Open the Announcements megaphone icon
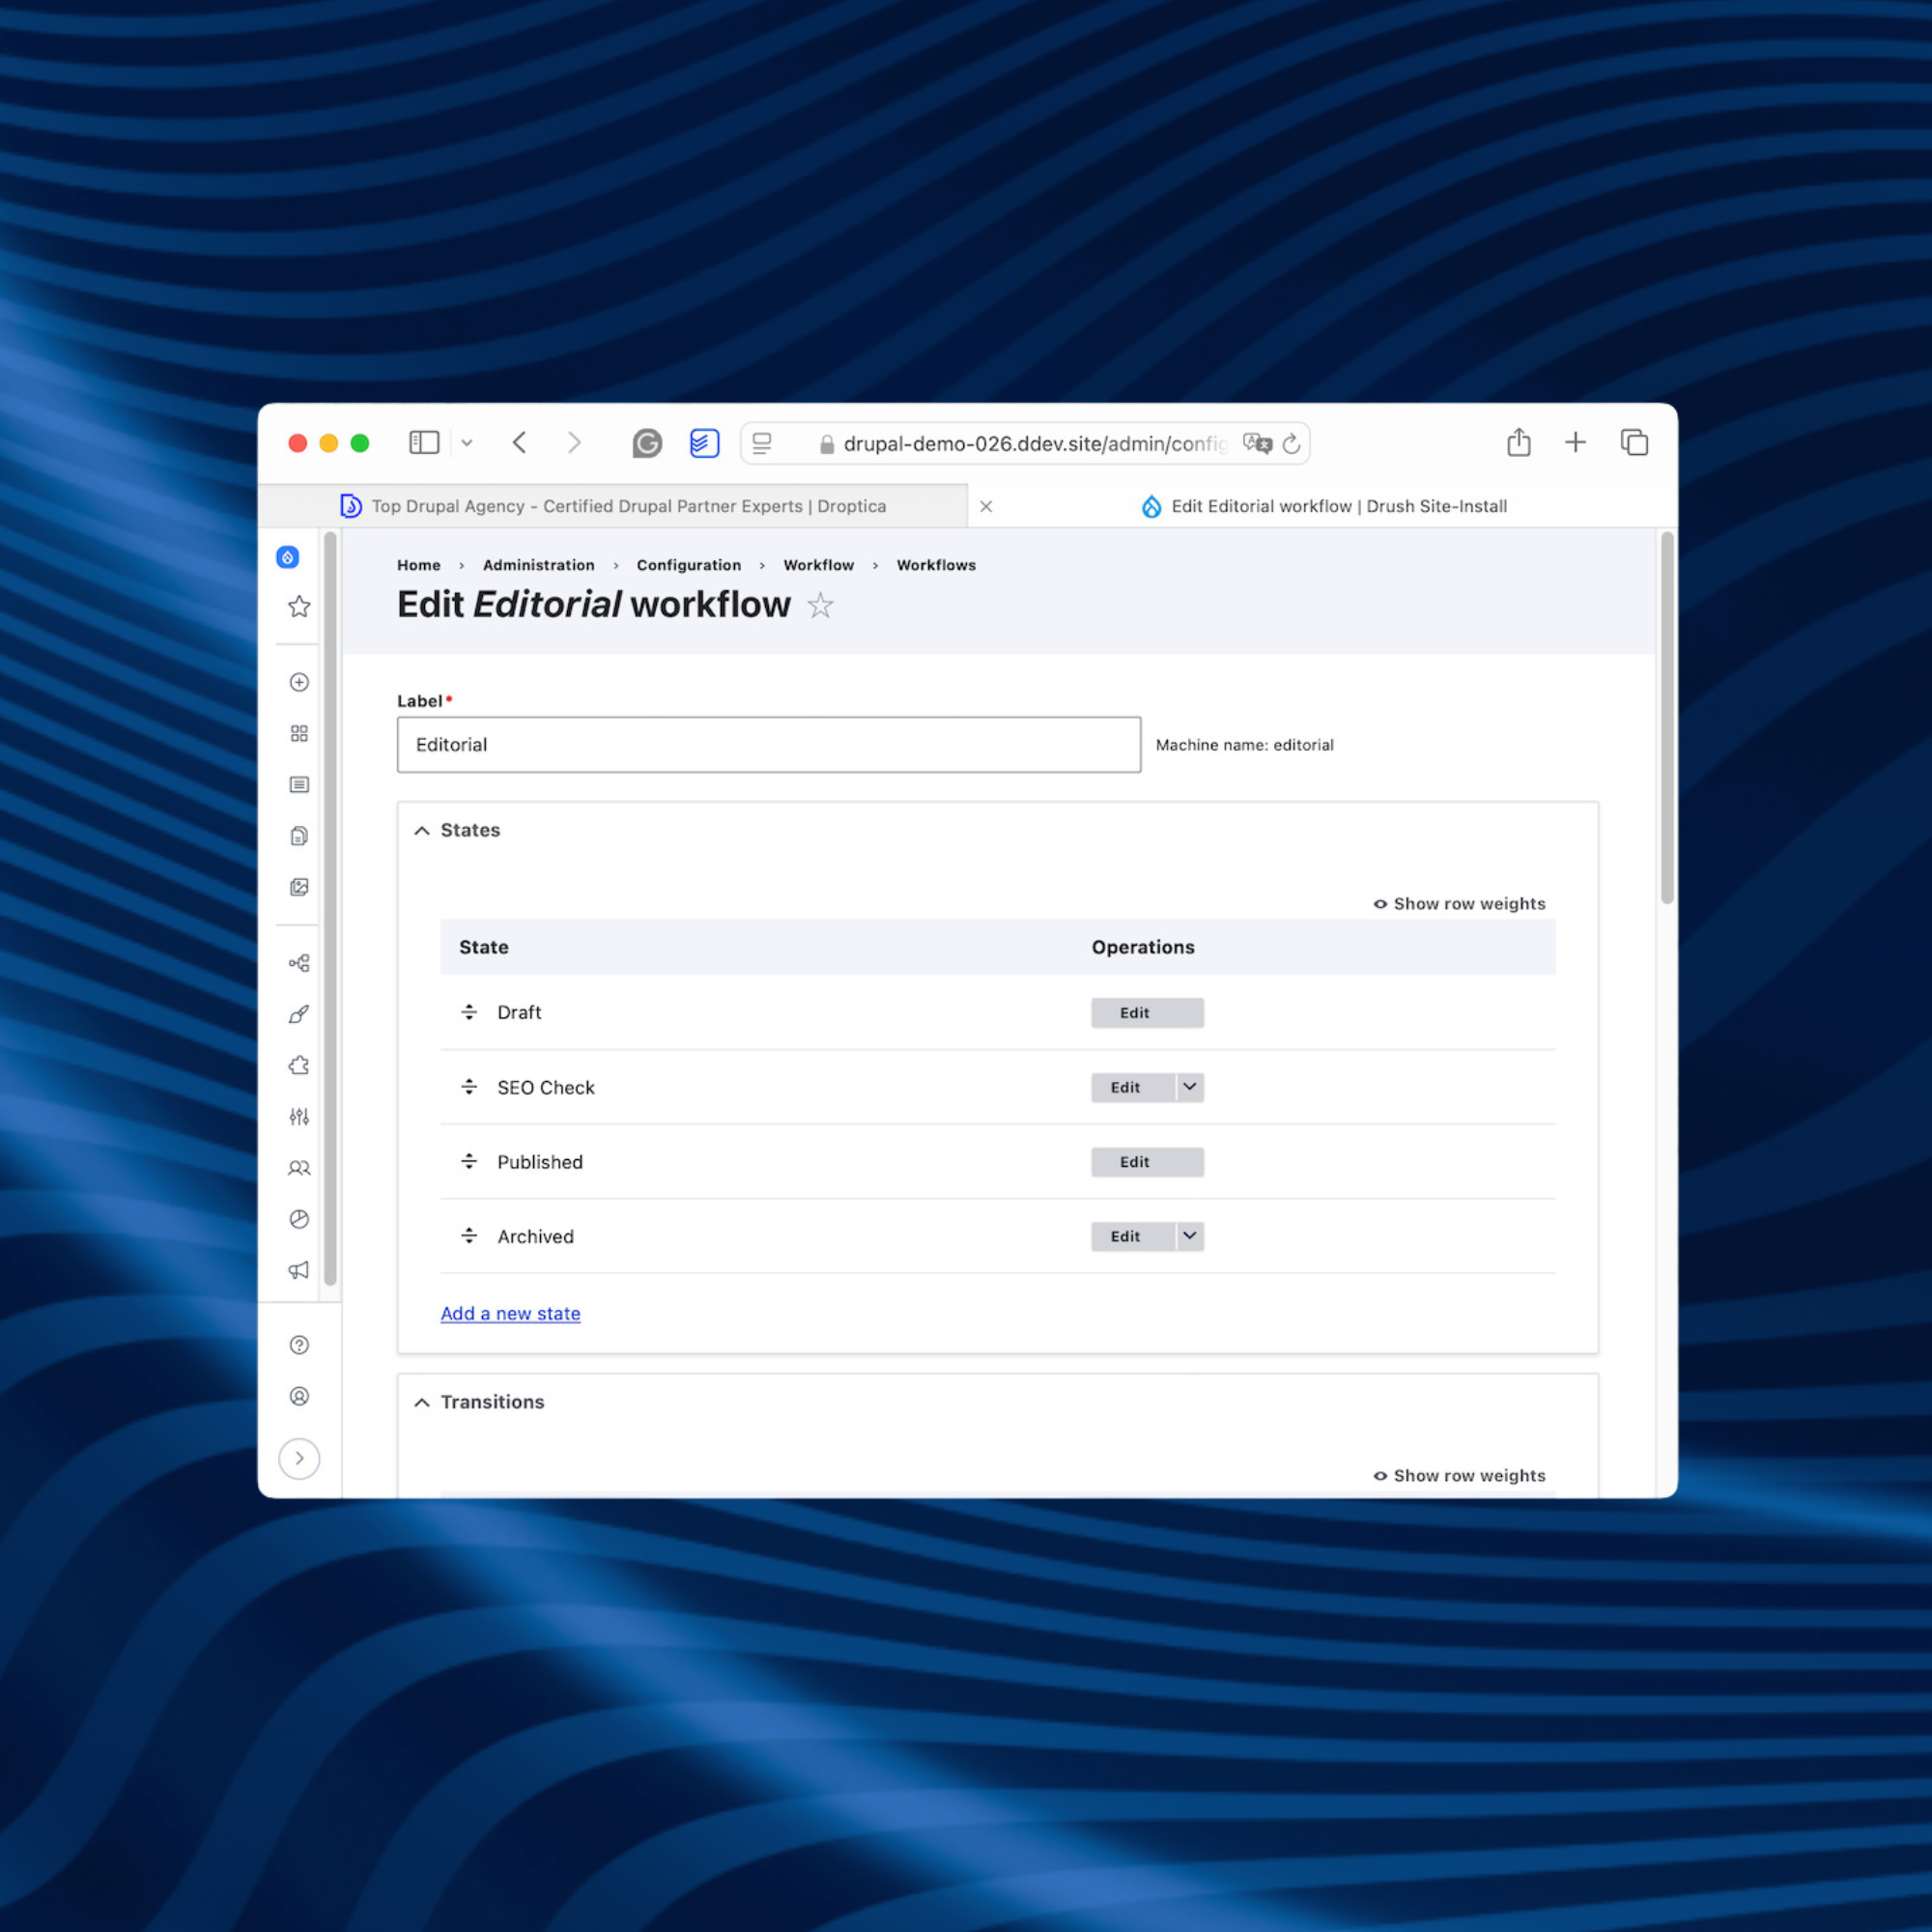Viewport: 1932px width, 1932px height. click(299, 1270)
